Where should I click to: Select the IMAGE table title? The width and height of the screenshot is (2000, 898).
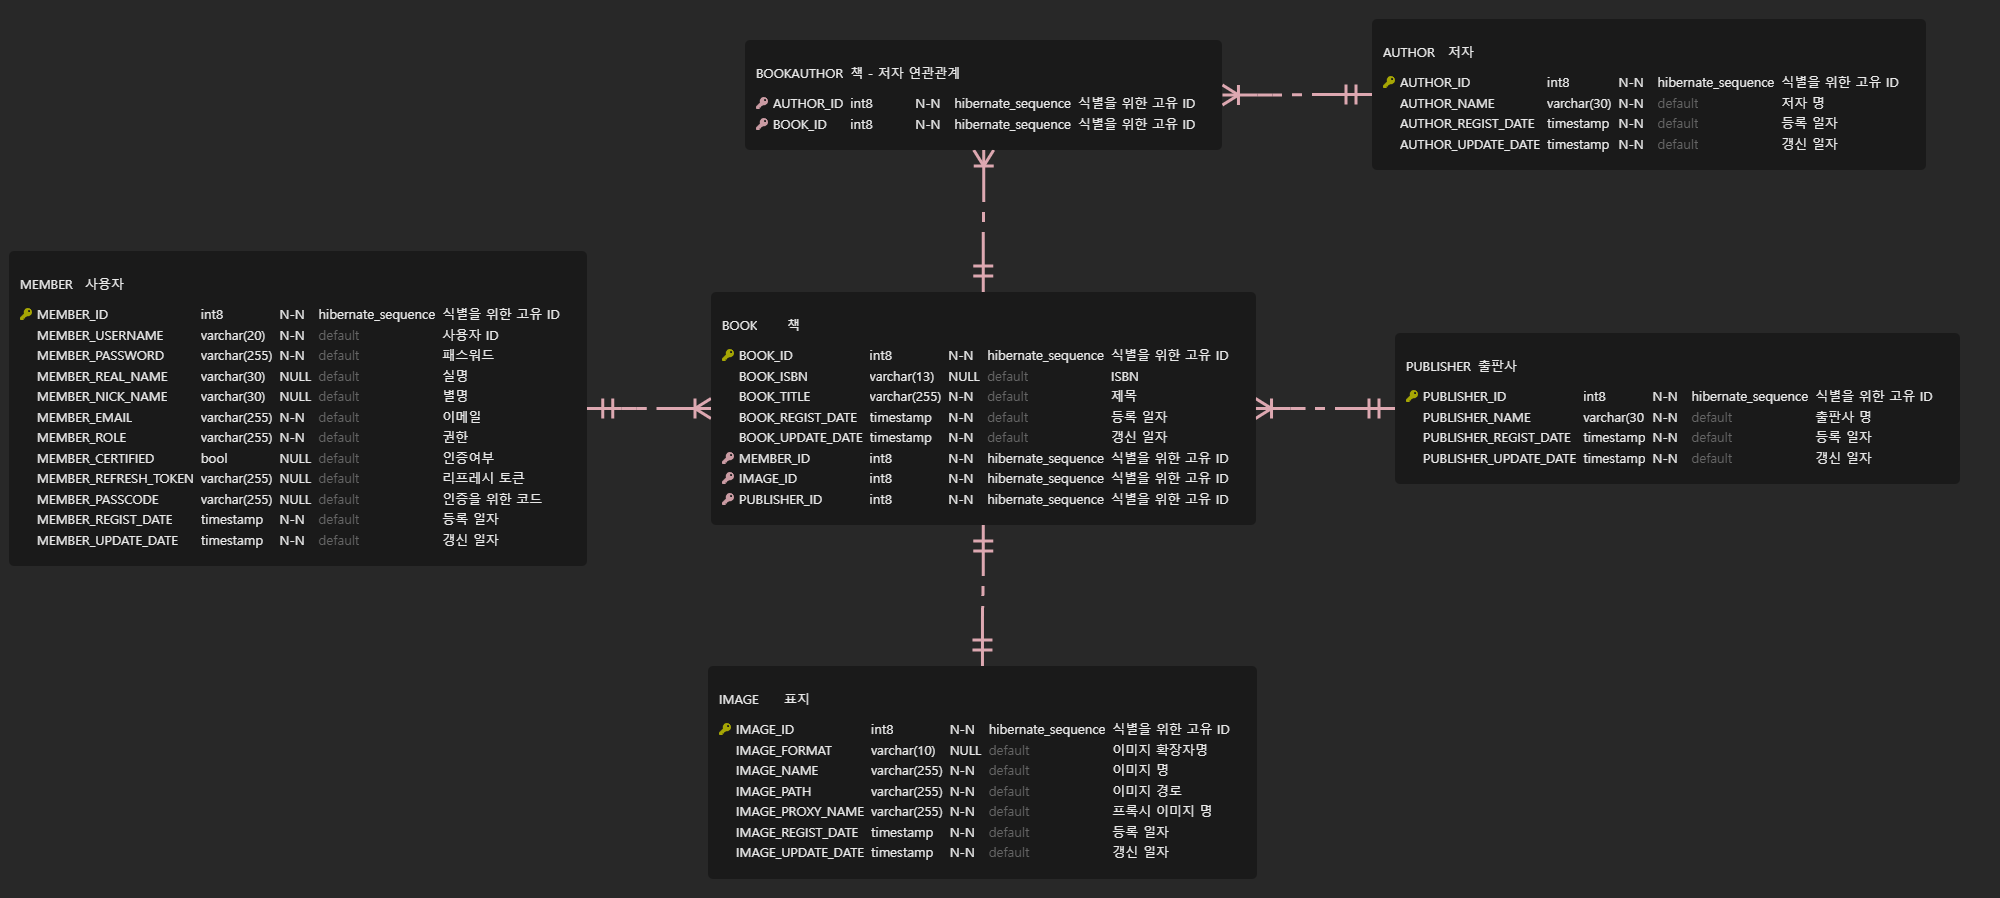point(739,699)
